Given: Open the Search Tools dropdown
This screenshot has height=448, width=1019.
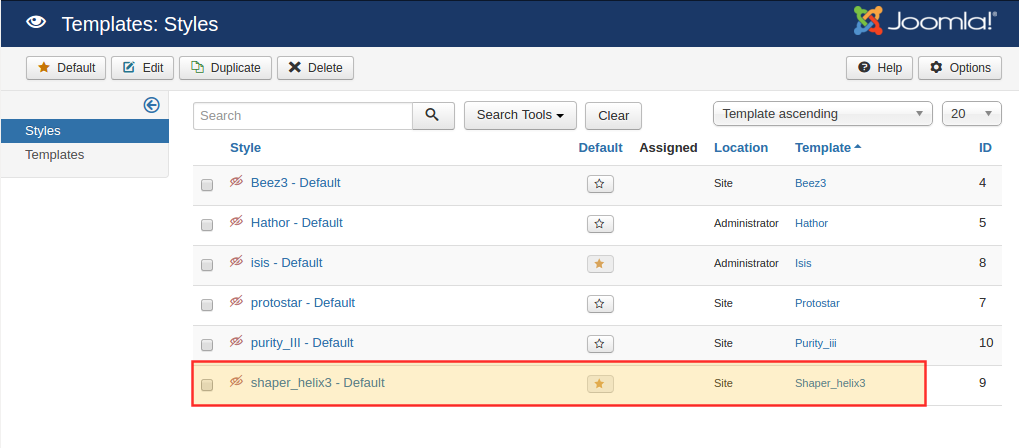Looking at the screenshot, I should pyautogui.click(x=520, y=115).
